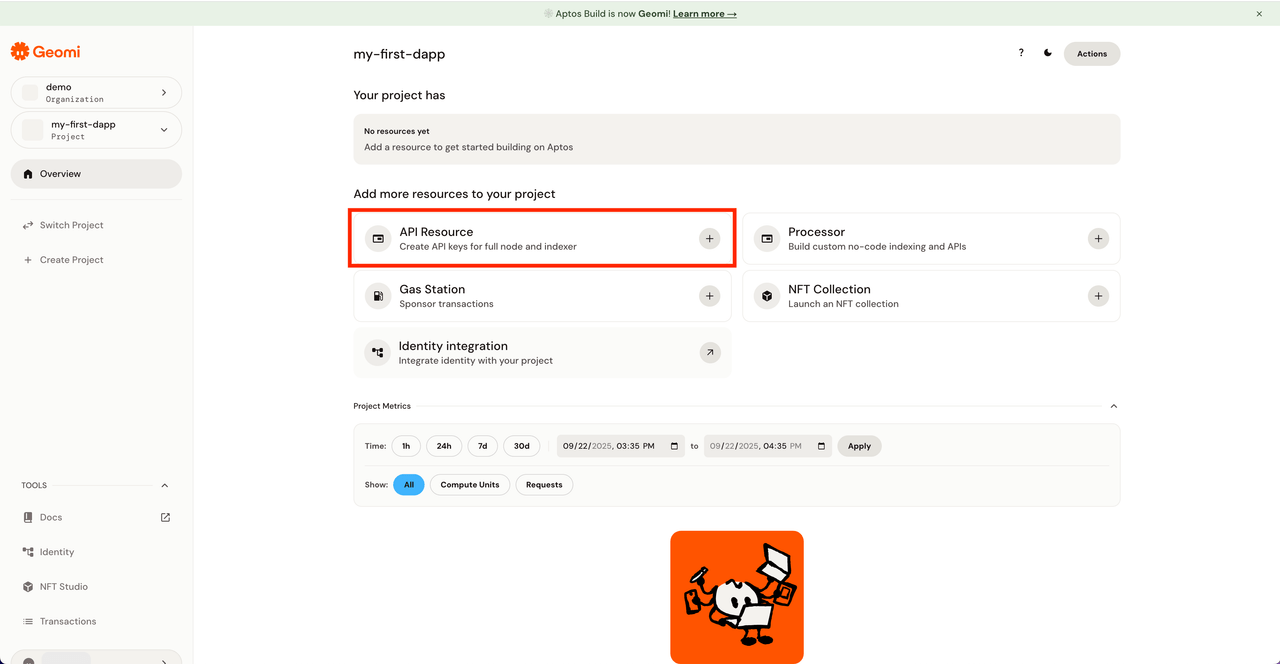Toggle dark mode with the moon icon
This screenshot has height=664, width=1280.
[1047, 53]
